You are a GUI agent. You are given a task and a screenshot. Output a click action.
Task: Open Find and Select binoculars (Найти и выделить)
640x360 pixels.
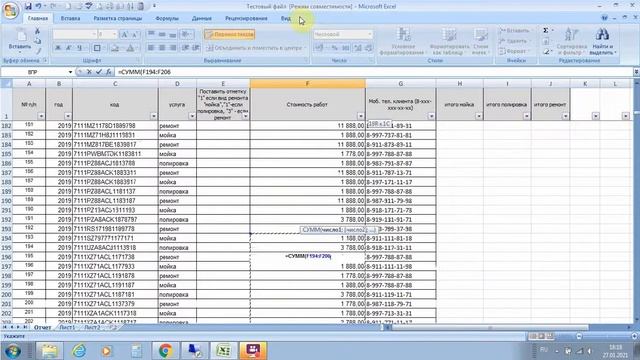pyautogui.click(x=602, y=42)
